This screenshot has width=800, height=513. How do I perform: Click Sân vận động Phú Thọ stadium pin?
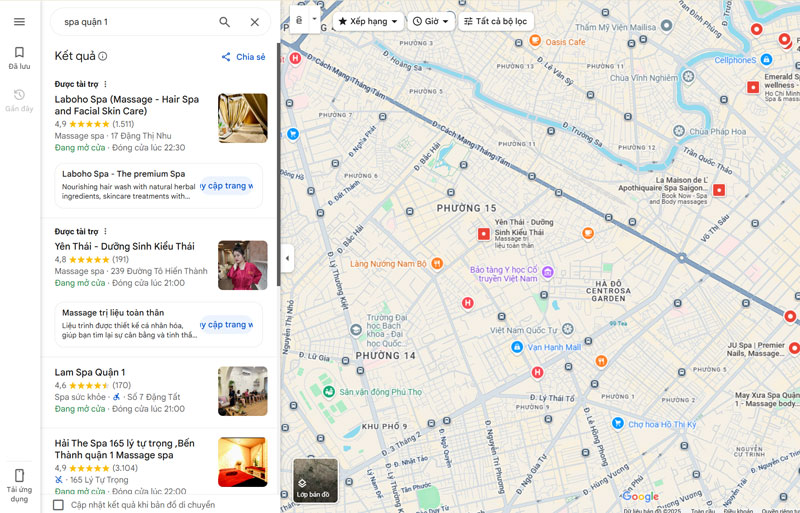tap(329, 392)
